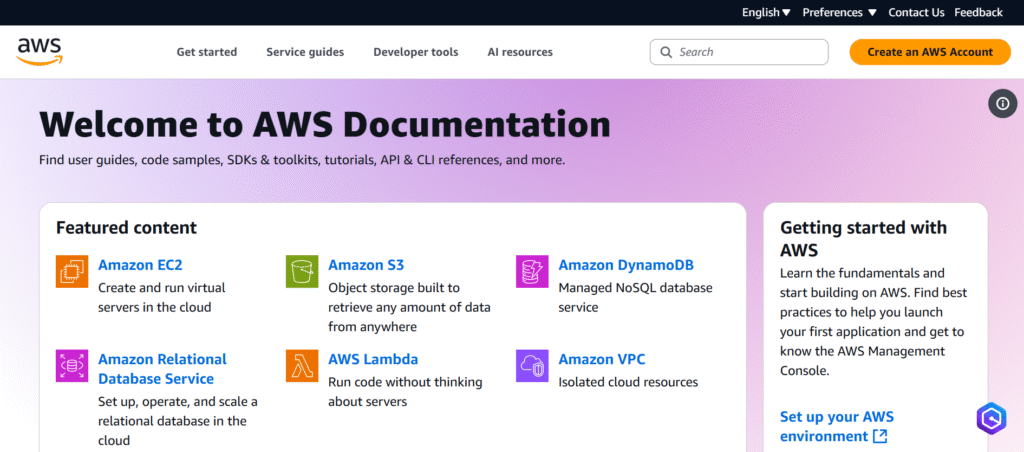
Task: Click the Welcome to AWS Documentation title
Action: click(x=325, y=124)
